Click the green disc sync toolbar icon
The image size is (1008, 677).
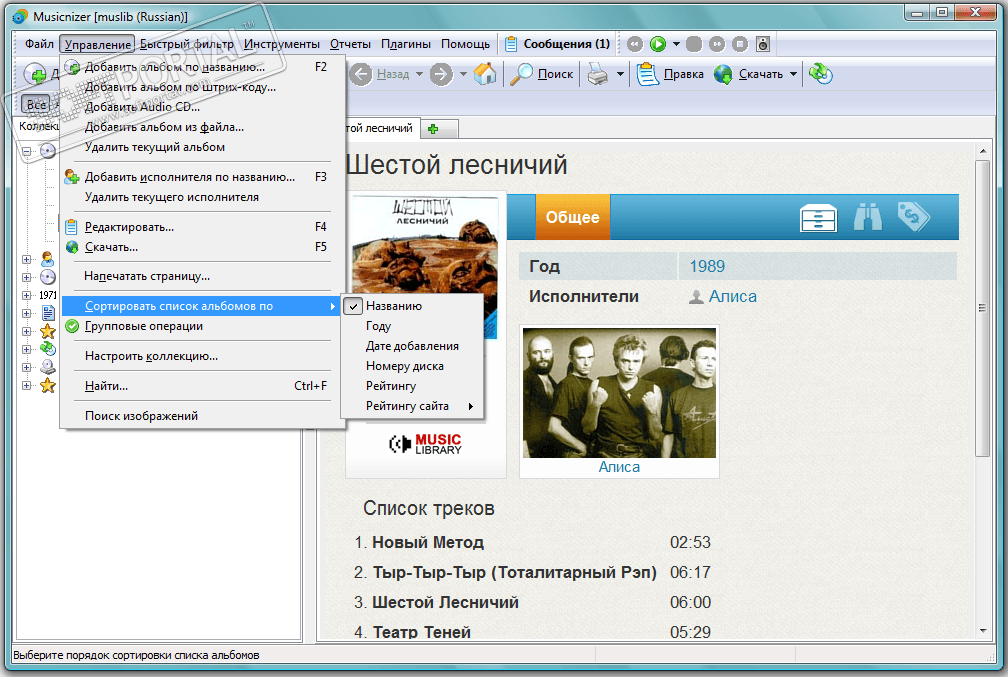coord(820,74)
